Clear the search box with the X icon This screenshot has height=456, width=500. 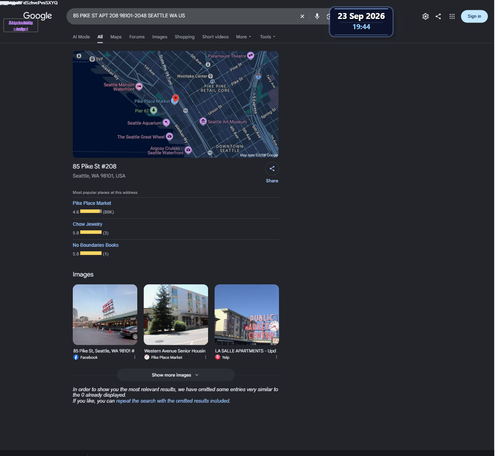point(302,16)
